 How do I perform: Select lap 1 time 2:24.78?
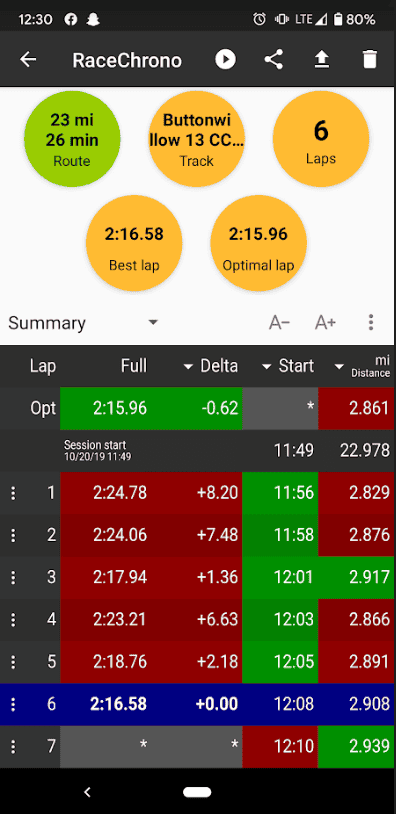coord(120,493)
